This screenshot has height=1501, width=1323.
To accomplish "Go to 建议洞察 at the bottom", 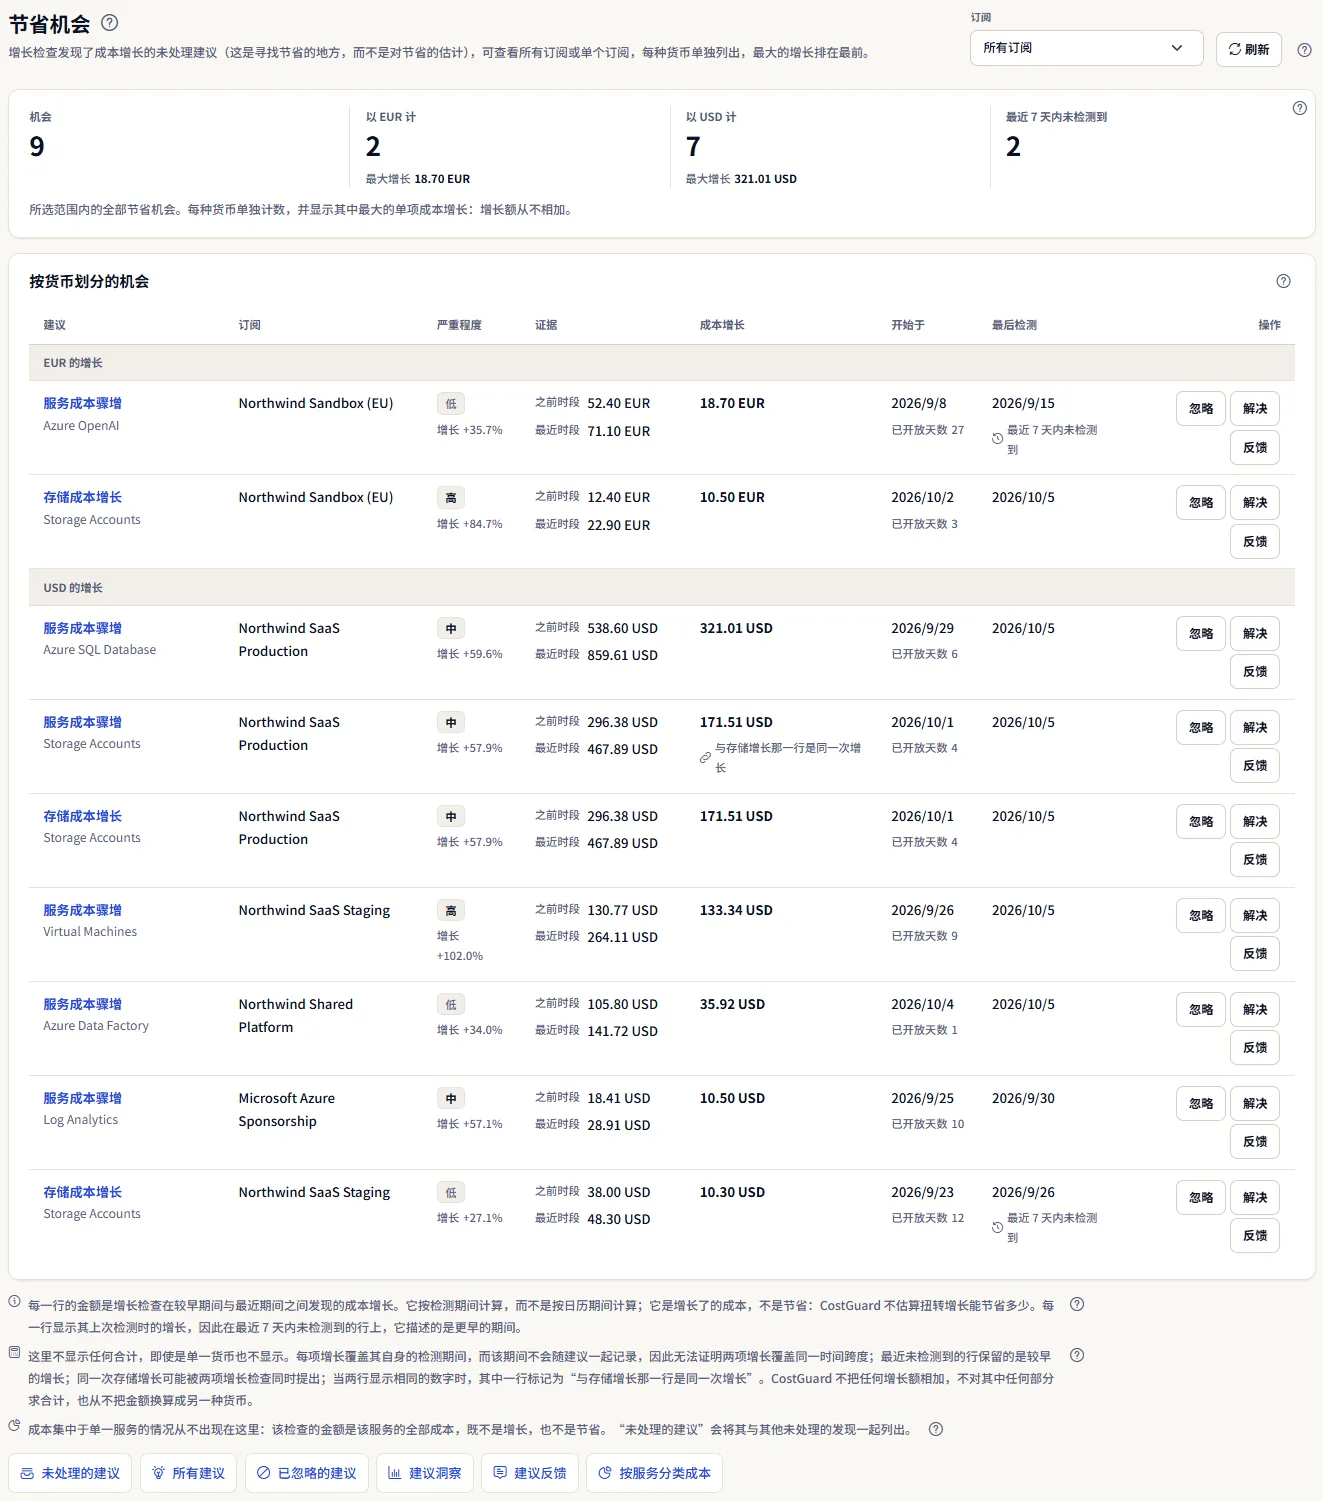I will (425, 1473).
